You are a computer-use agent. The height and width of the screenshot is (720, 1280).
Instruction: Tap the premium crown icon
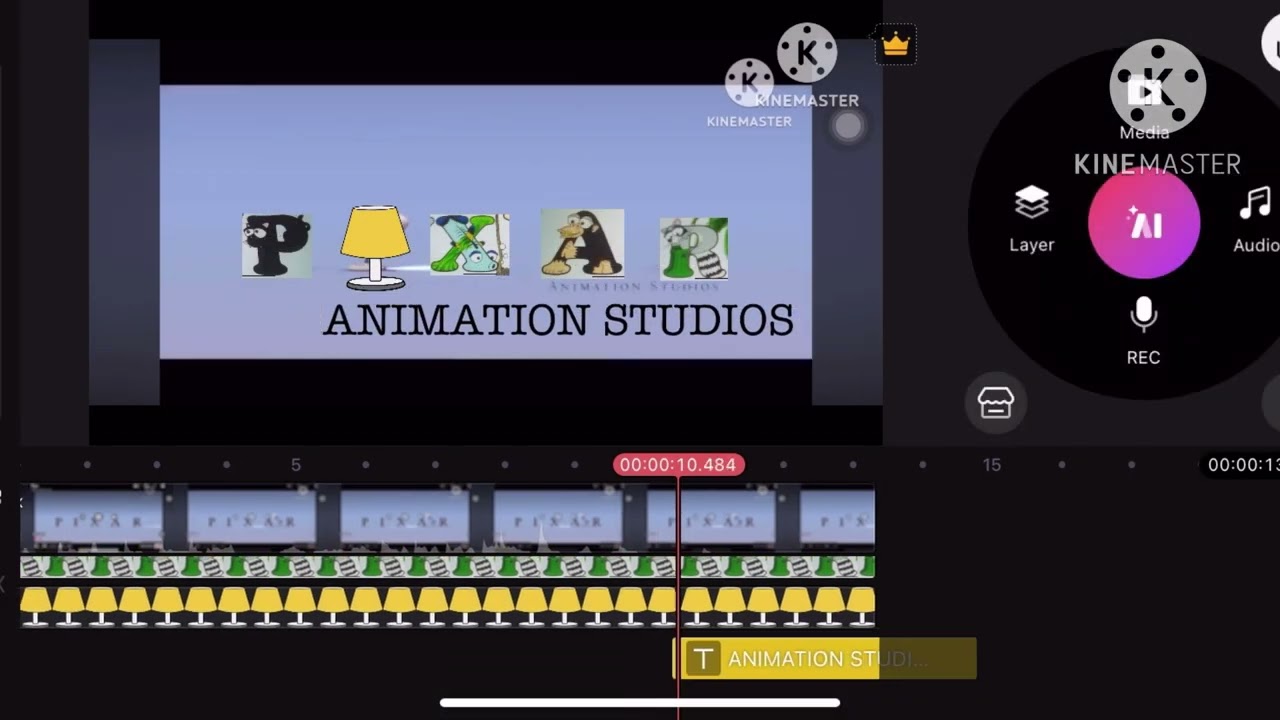(x=895, y=44)
